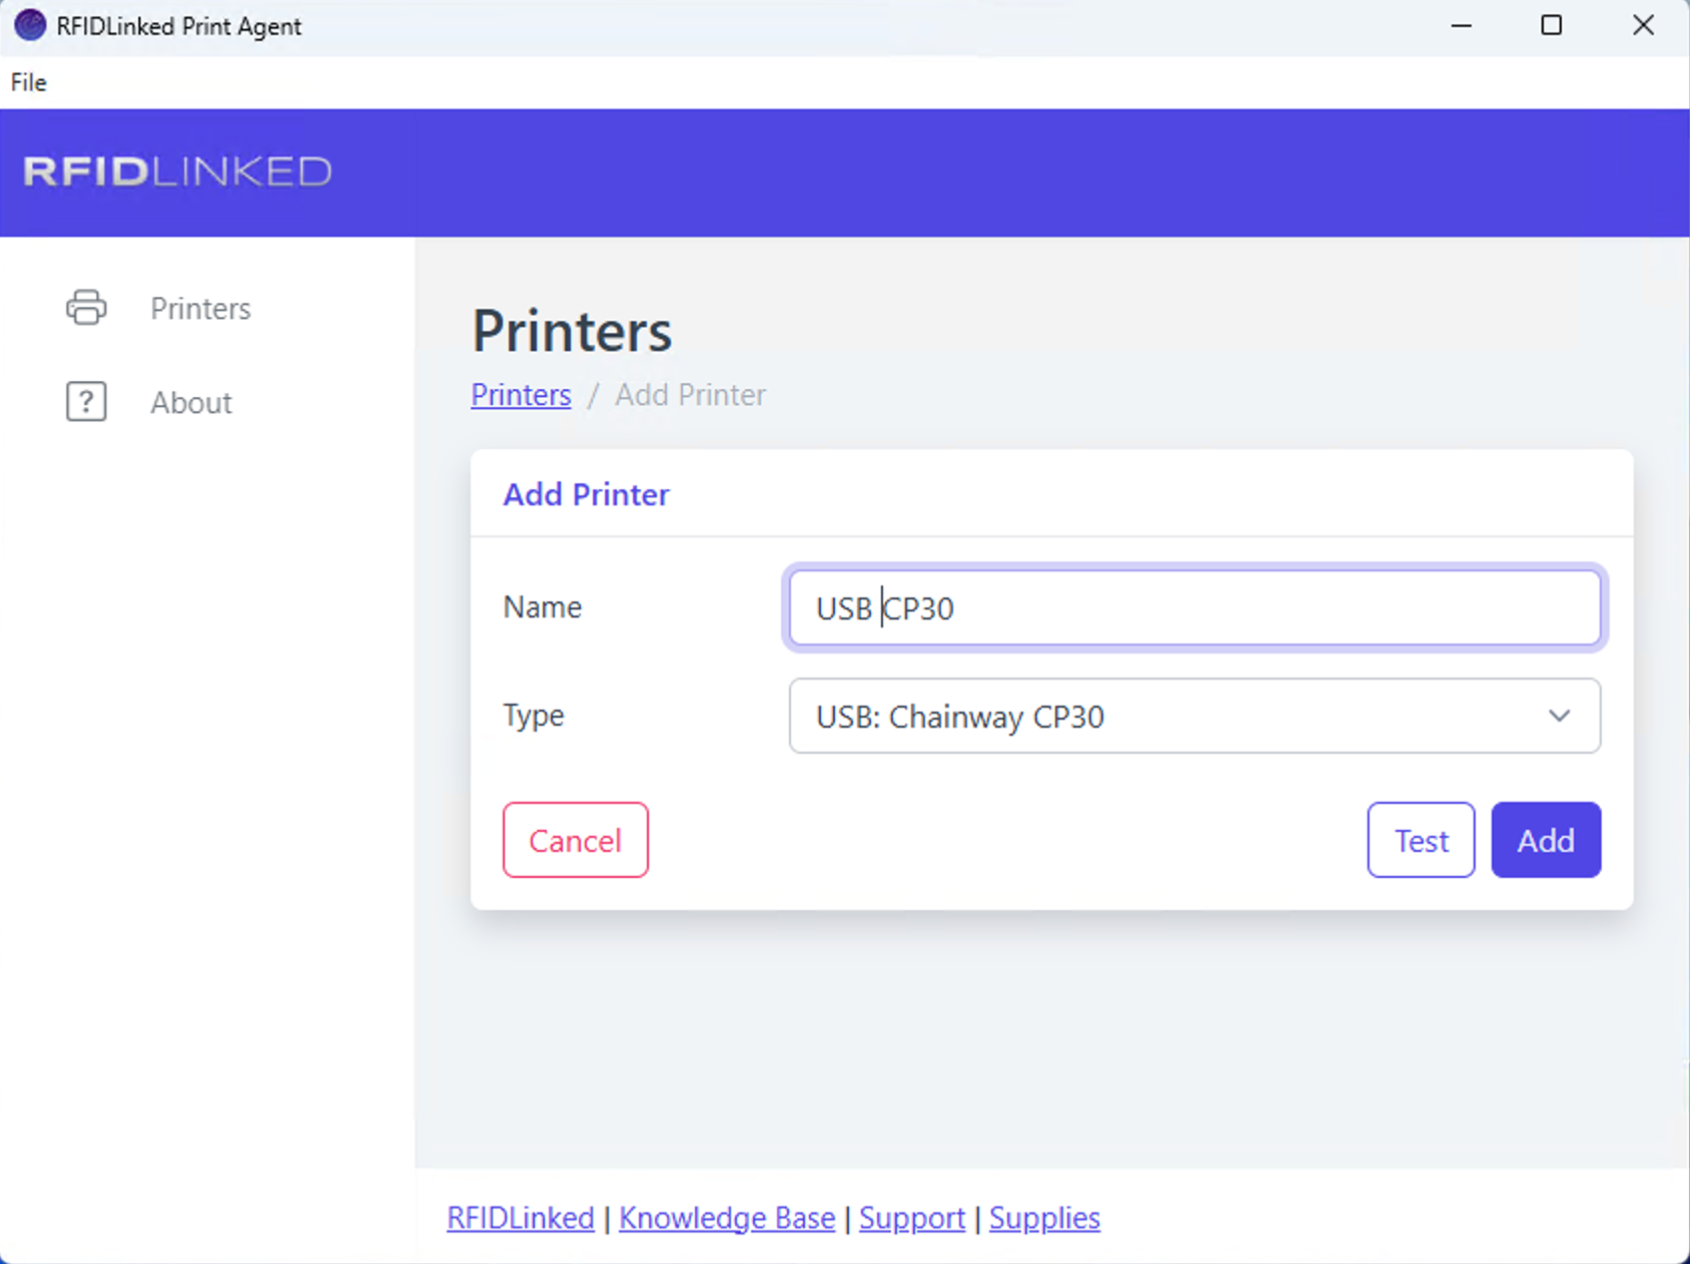Click the printer icon in sidebar
Viewport: 1690px width, 1264px height.
click(x=86, y=308)
